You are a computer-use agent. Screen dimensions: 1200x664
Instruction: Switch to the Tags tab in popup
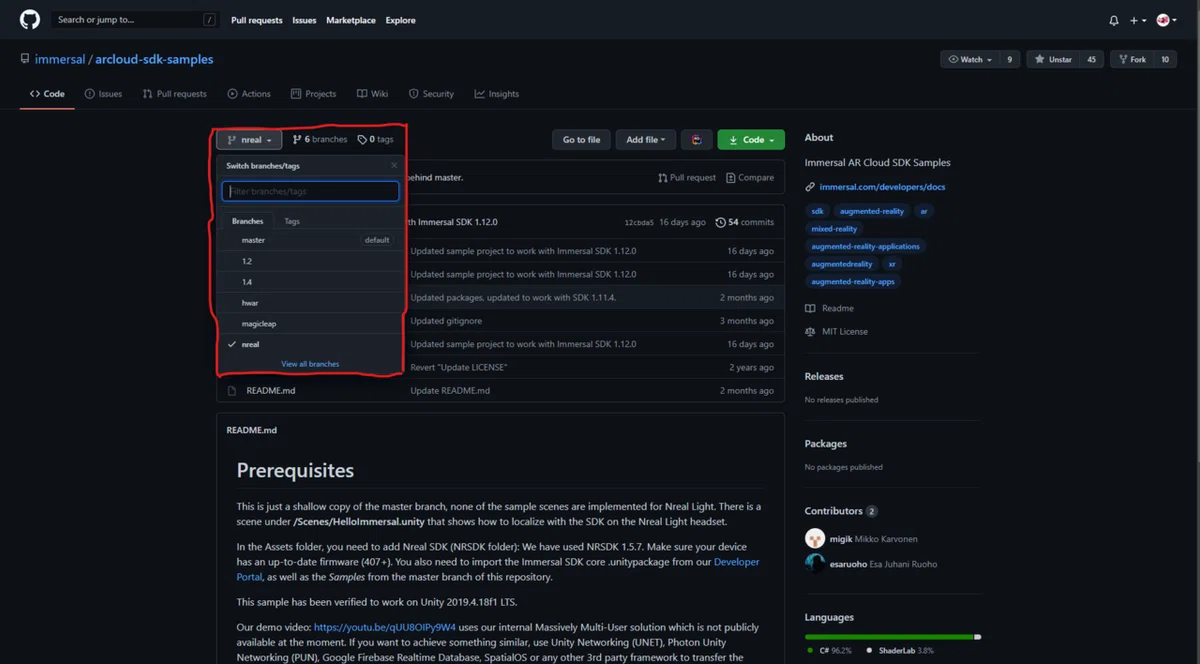pos(292,221)
